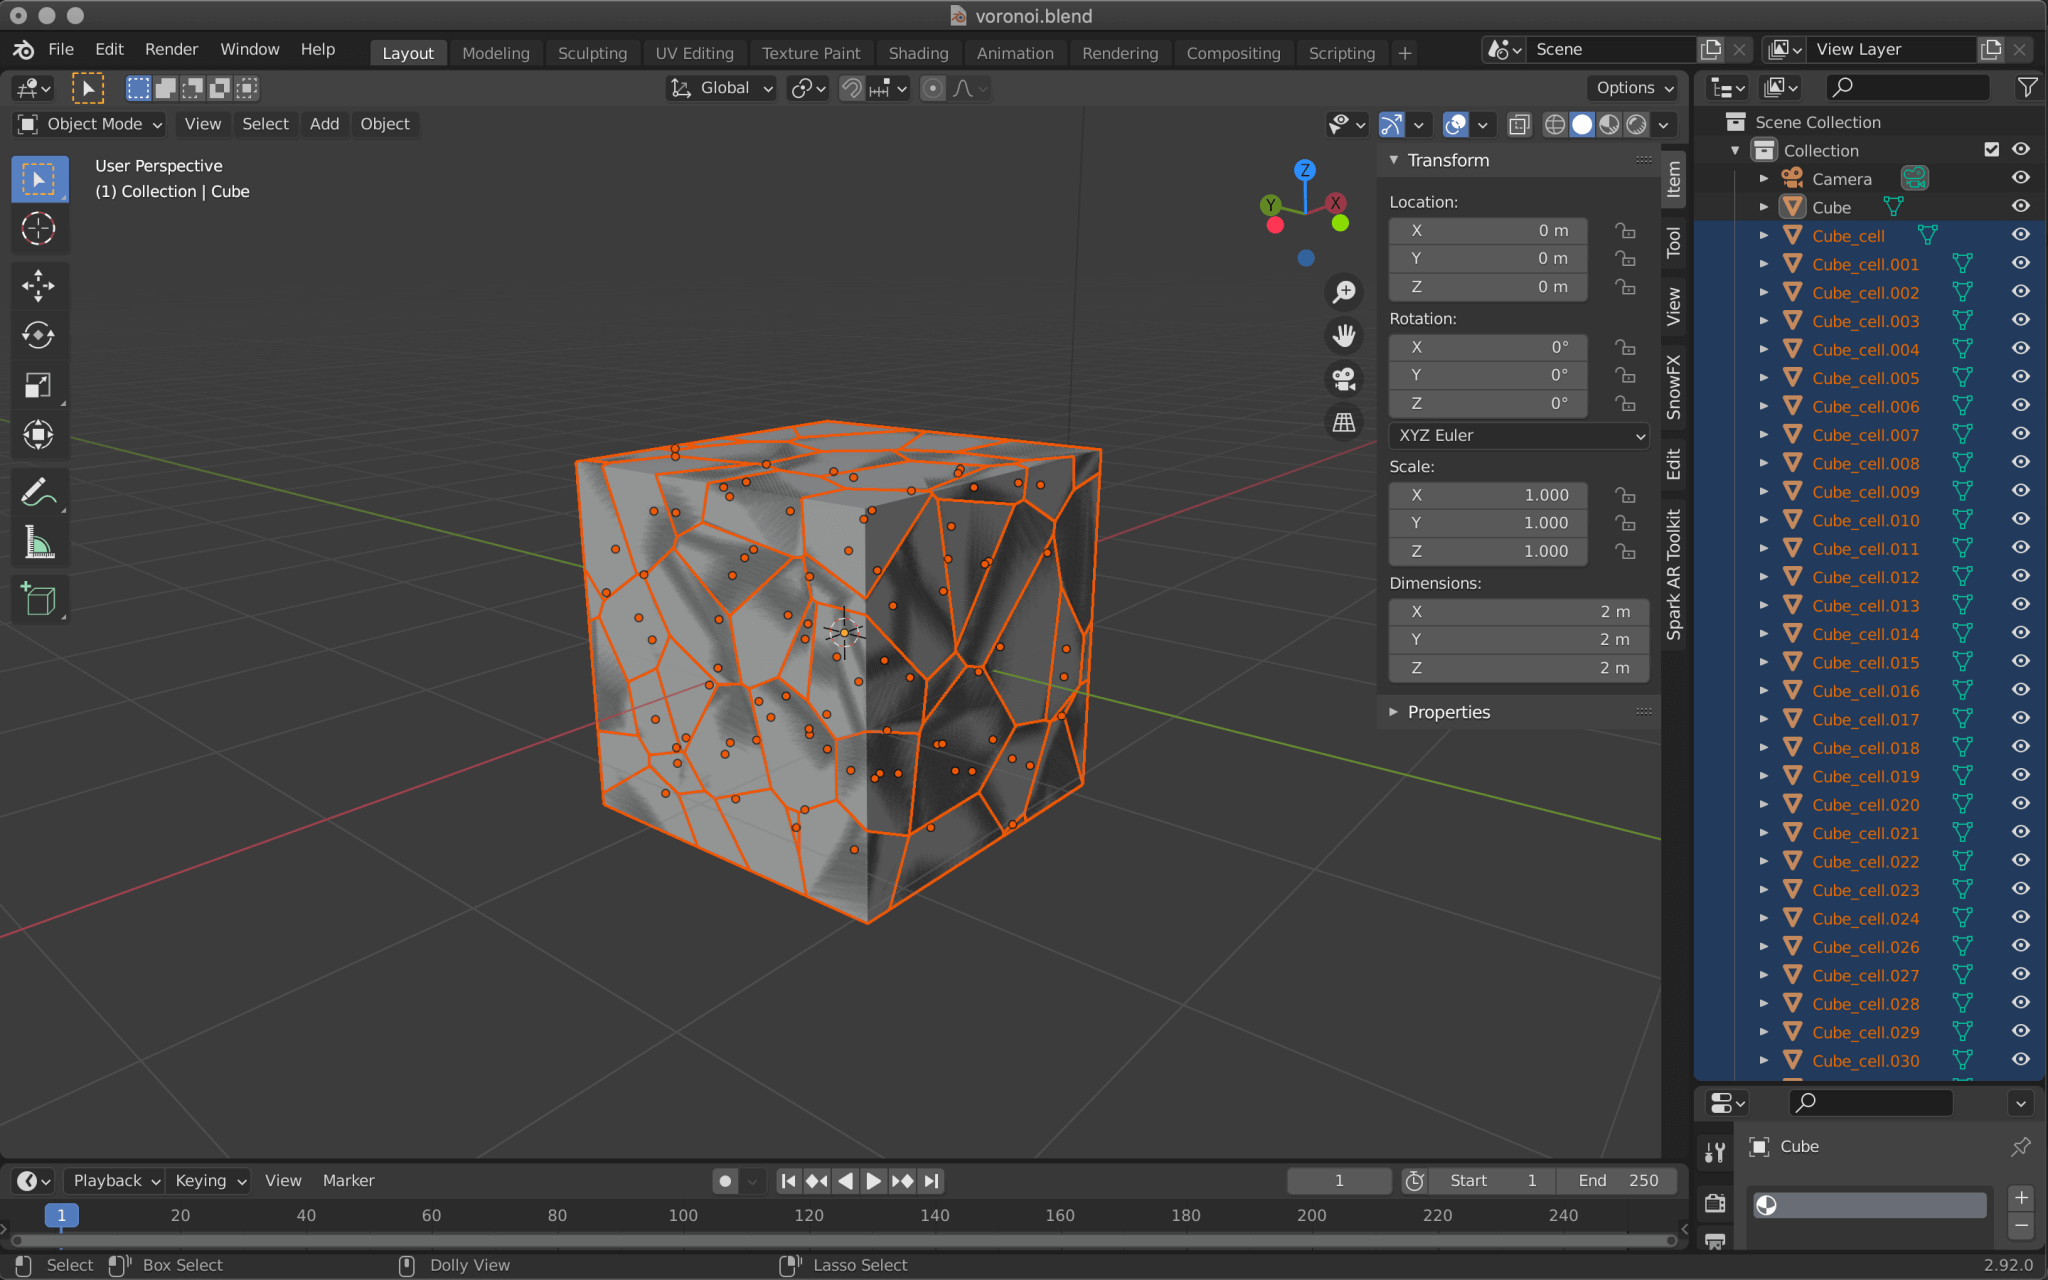Select the Move tool

tap(39, 285)
